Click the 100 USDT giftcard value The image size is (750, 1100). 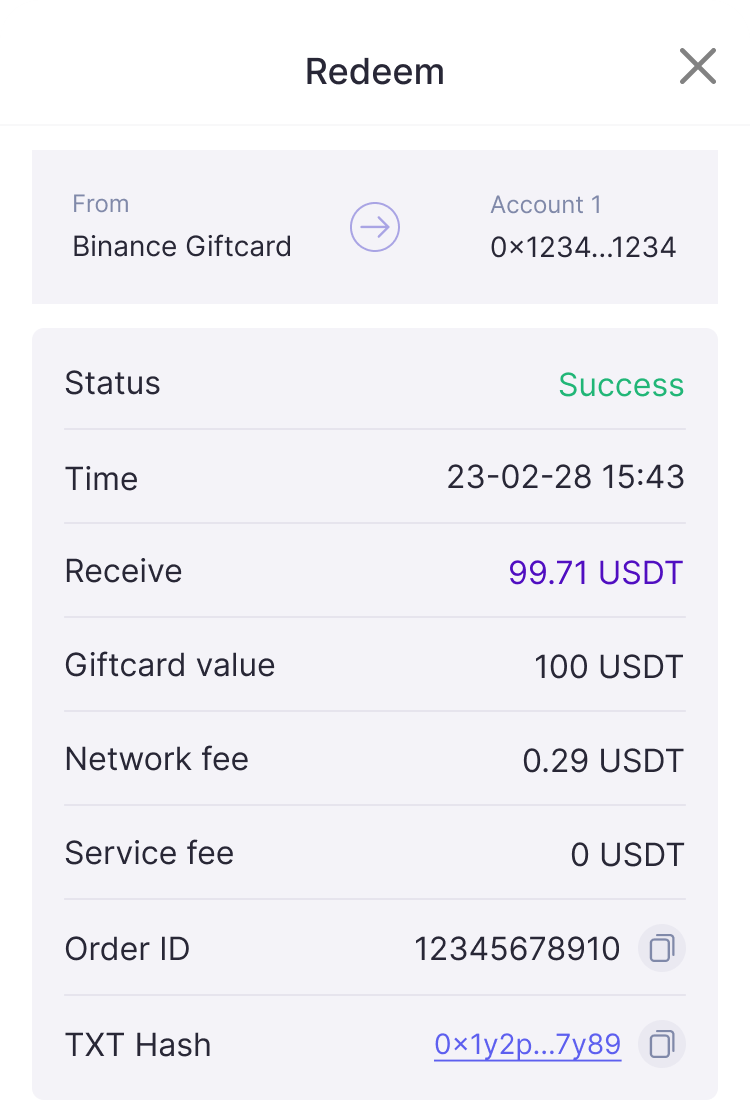(x=608, y=666)
